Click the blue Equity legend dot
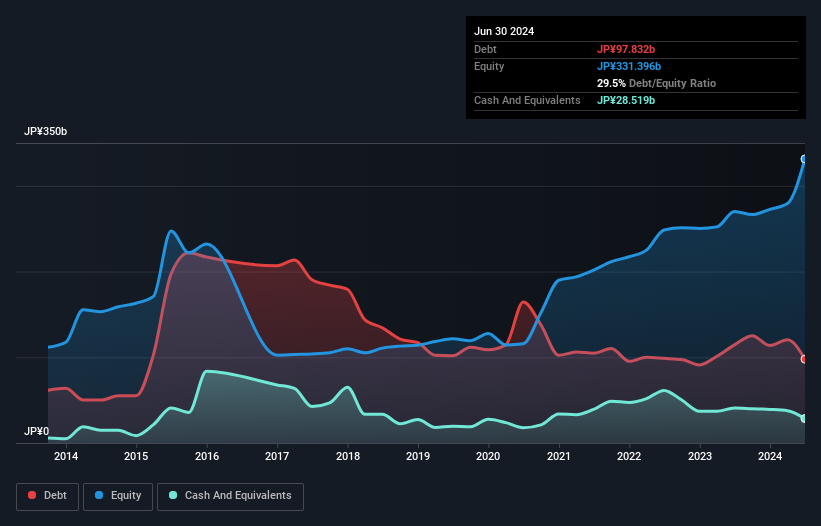Screen dimensions: 821x526 coord(99,495)
